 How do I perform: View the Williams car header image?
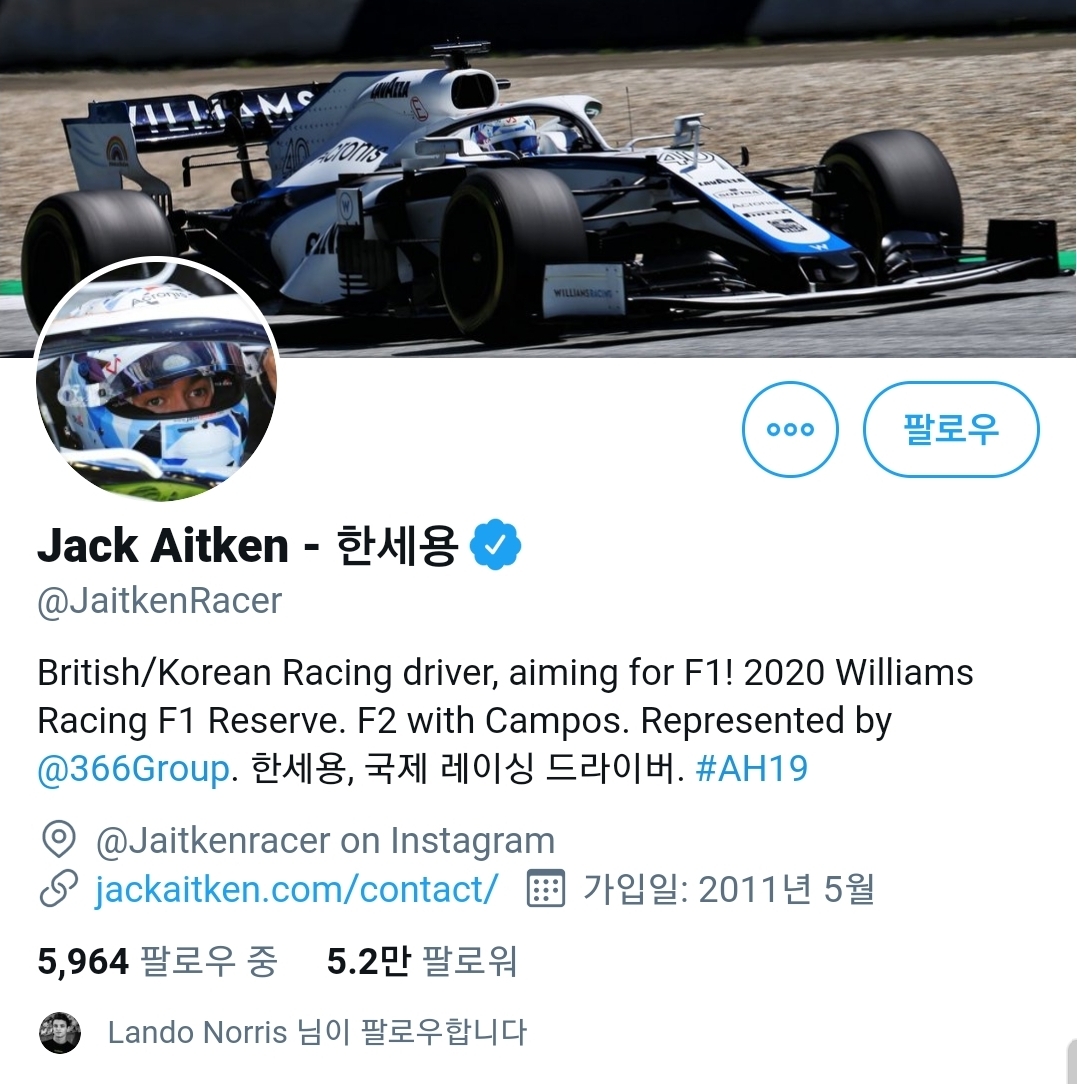click(x=538, y=178)
